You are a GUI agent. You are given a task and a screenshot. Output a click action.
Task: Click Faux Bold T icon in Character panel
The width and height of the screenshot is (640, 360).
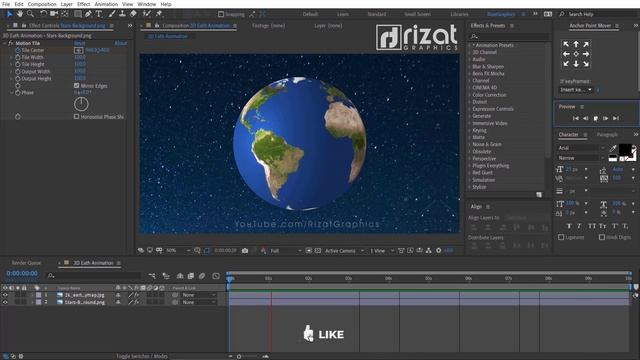[x=569, y=226]
